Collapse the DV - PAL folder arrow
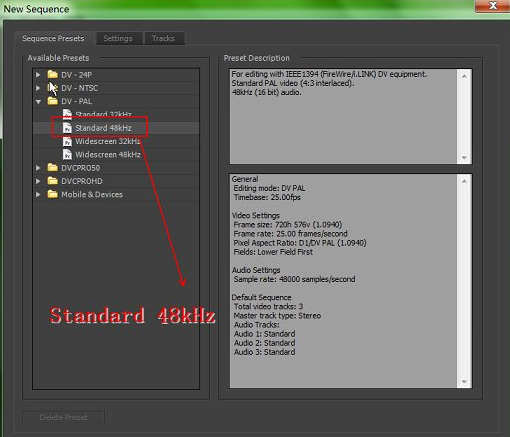The image size is (510, 437). tap(38, 101)
